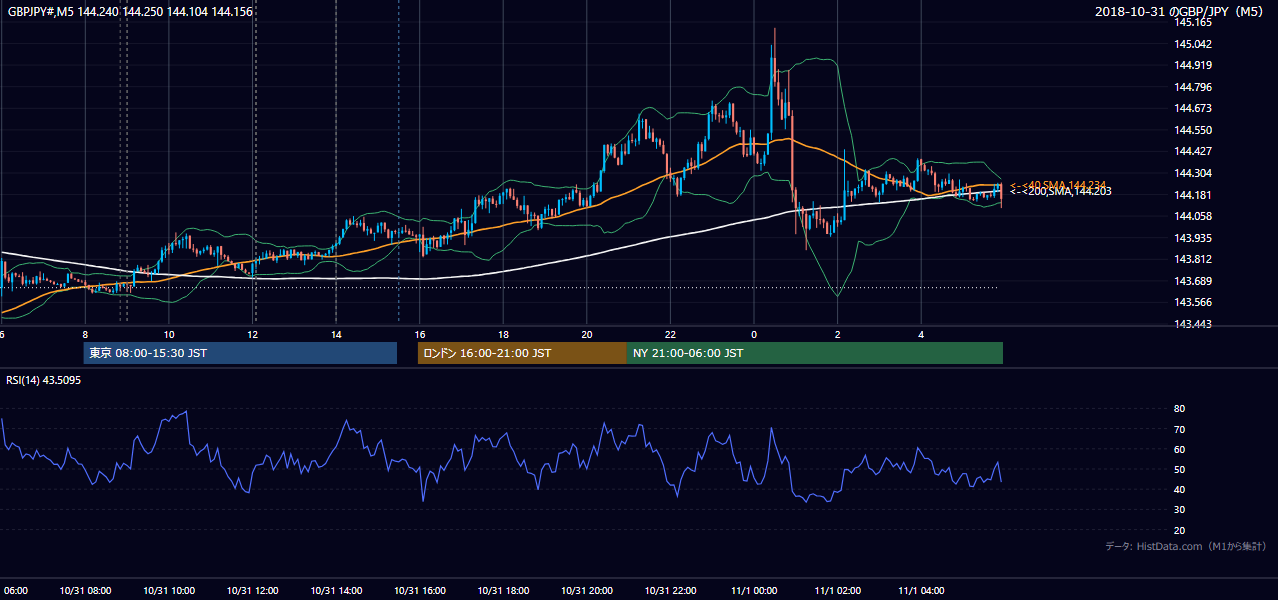This screenshot has height=600, width=1278.
Task: Click the 143.443 price axis label
Action: 1193,324
